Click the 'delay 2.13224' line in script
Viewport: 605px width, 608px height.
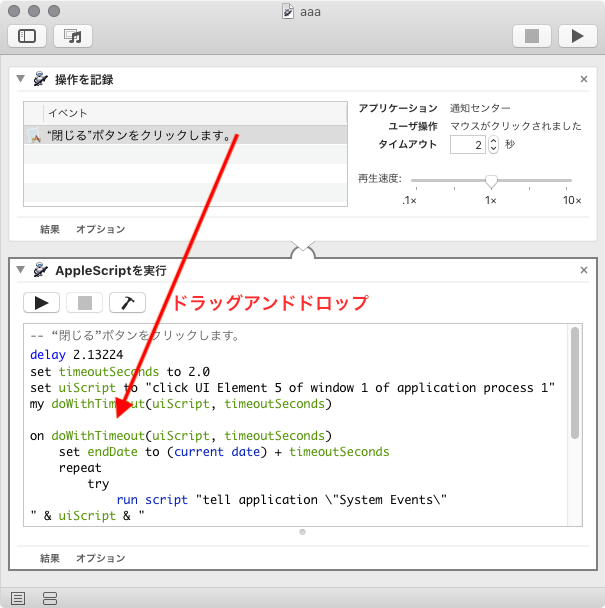click(x=77, y=355)
